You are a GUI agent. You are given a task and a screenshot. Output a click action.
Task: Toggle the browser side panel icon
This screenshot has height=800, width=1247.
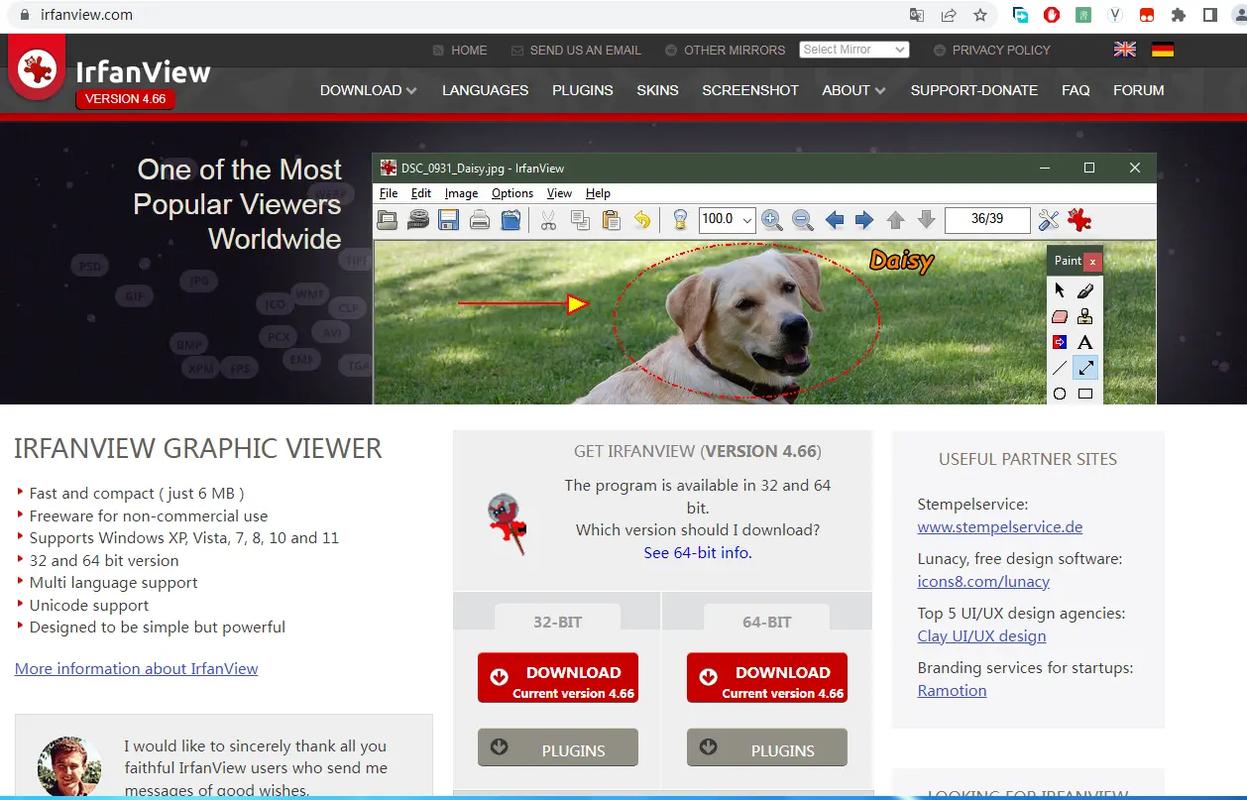[1210, 15]
